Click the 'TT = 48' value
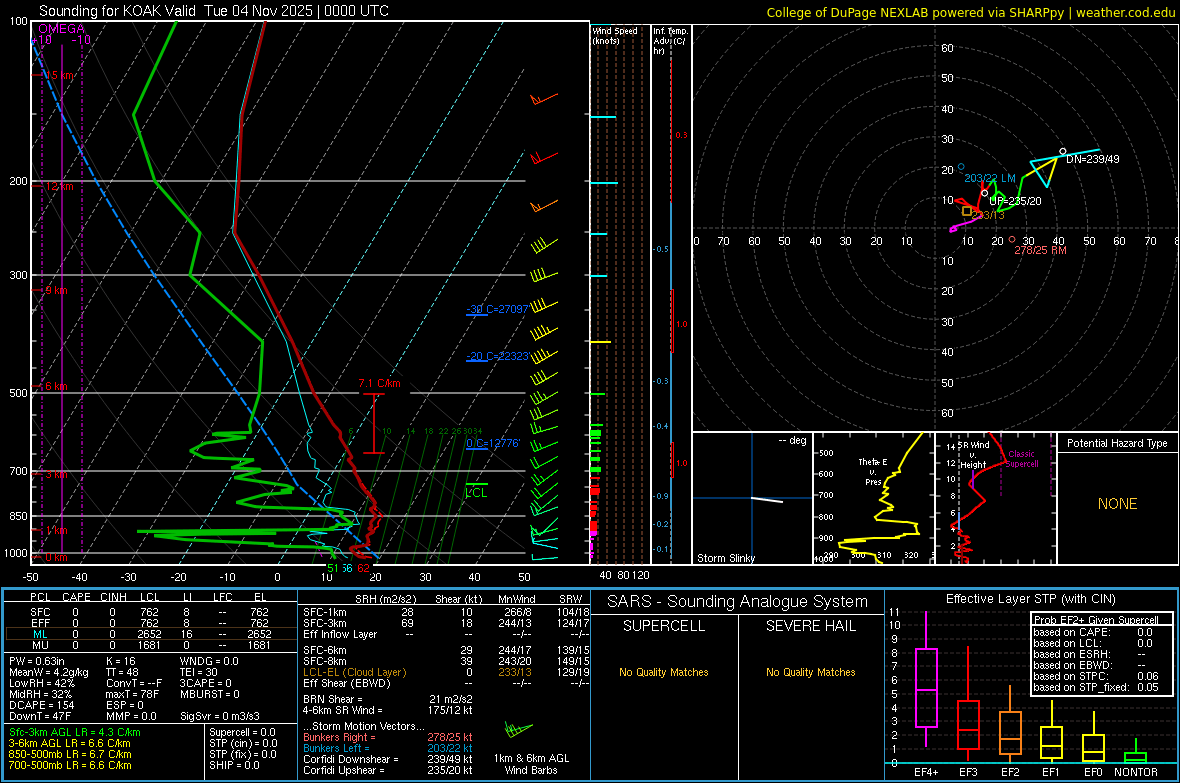The height and width of the screenshot is (783, 1180). pyautogui.click(x=122, y=672)
